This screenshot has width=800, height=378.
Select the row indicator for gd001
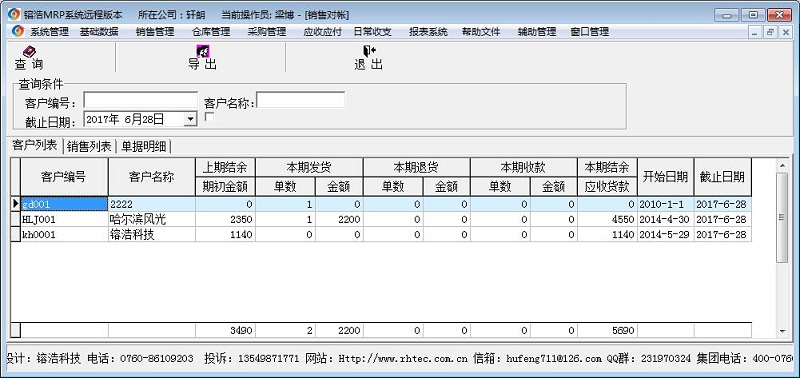(x=15, y=204)
